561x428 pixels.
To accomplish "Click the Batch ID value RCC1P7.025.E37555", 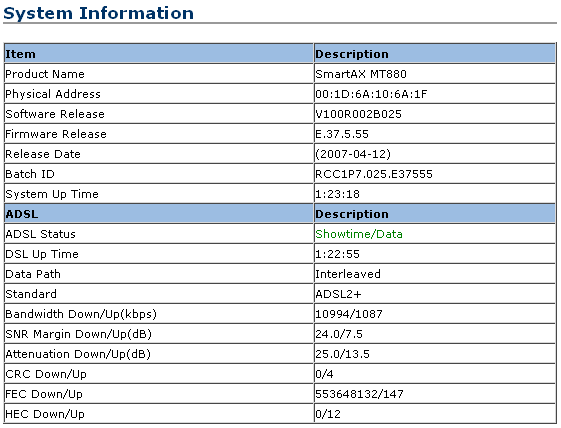I will point(374,174).
